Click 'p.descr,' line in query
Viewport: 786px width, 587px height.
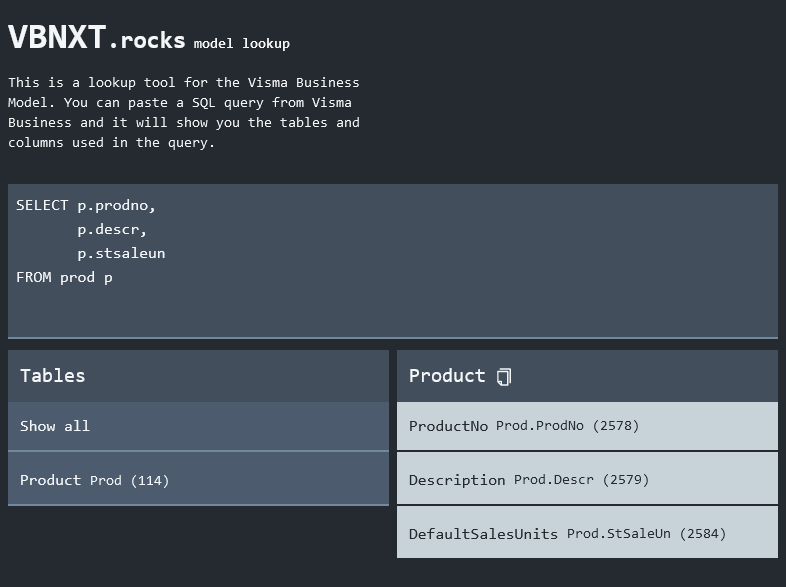(x=112, y=230)
